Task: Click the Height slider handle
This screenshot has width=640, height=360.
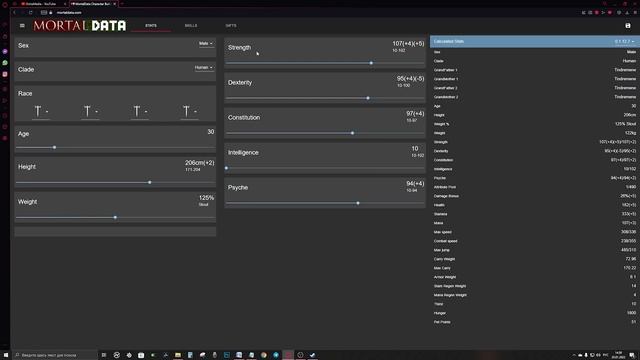Action: pyautogui.click(x=150, y=182)
